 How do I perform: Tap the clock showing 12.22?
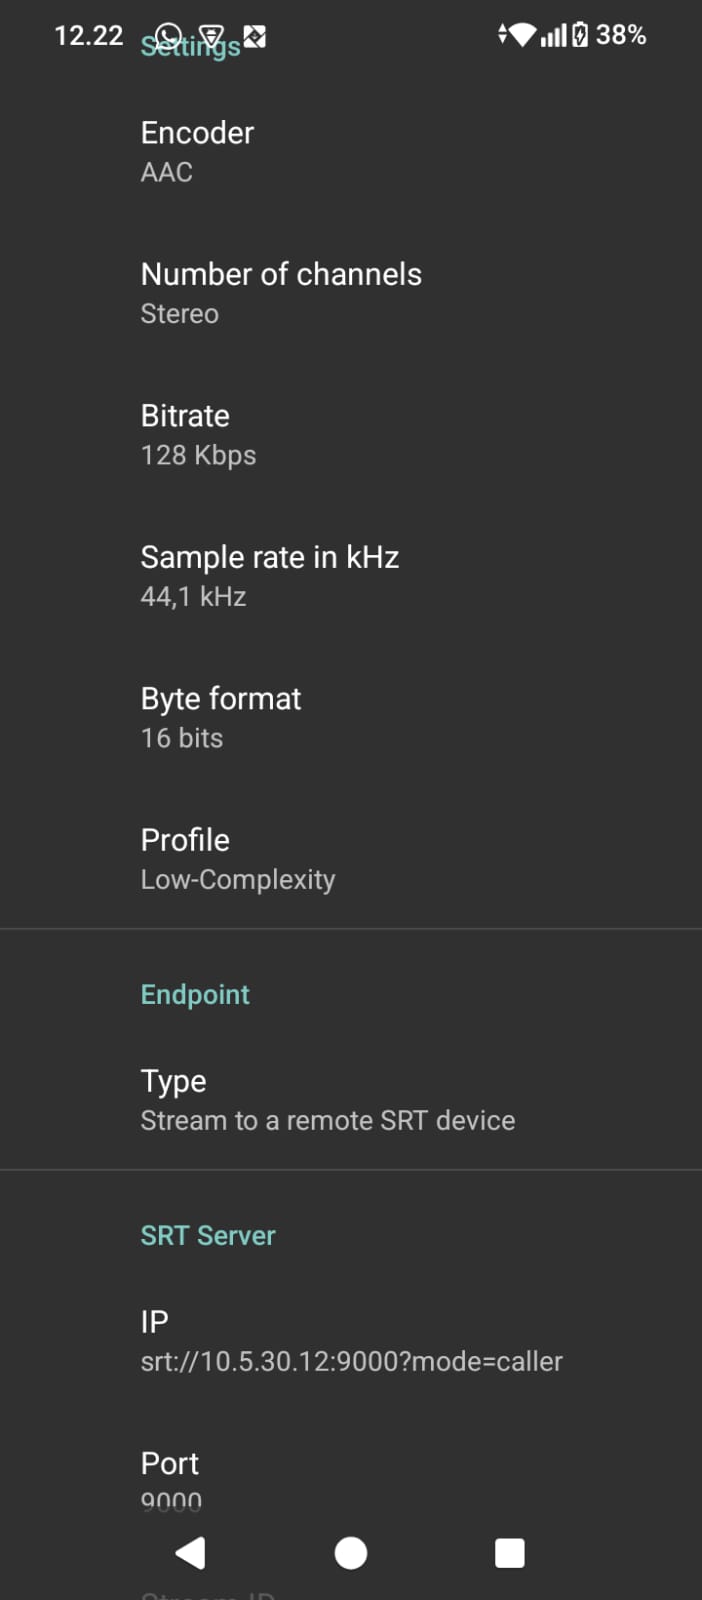click(88, 34)
